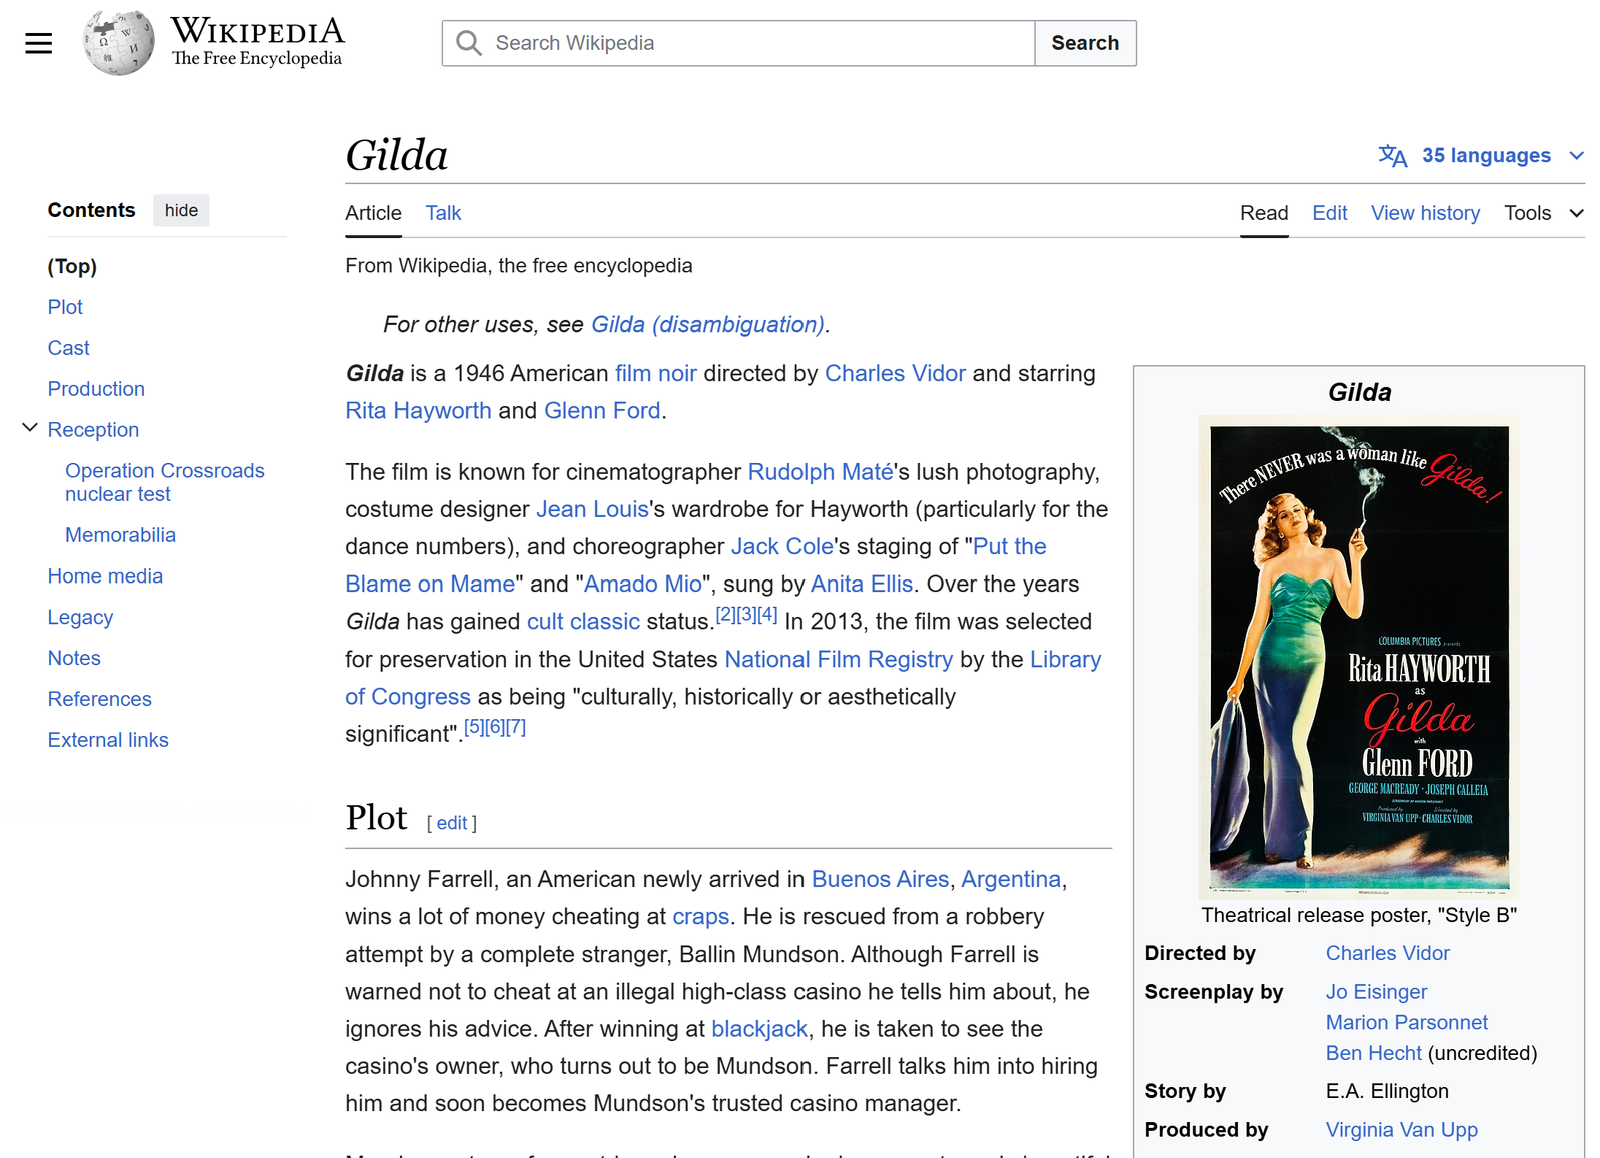This screenshot has width=1600, height=1158.
Task: Select the View history tab
Action: coord(1425,213)
